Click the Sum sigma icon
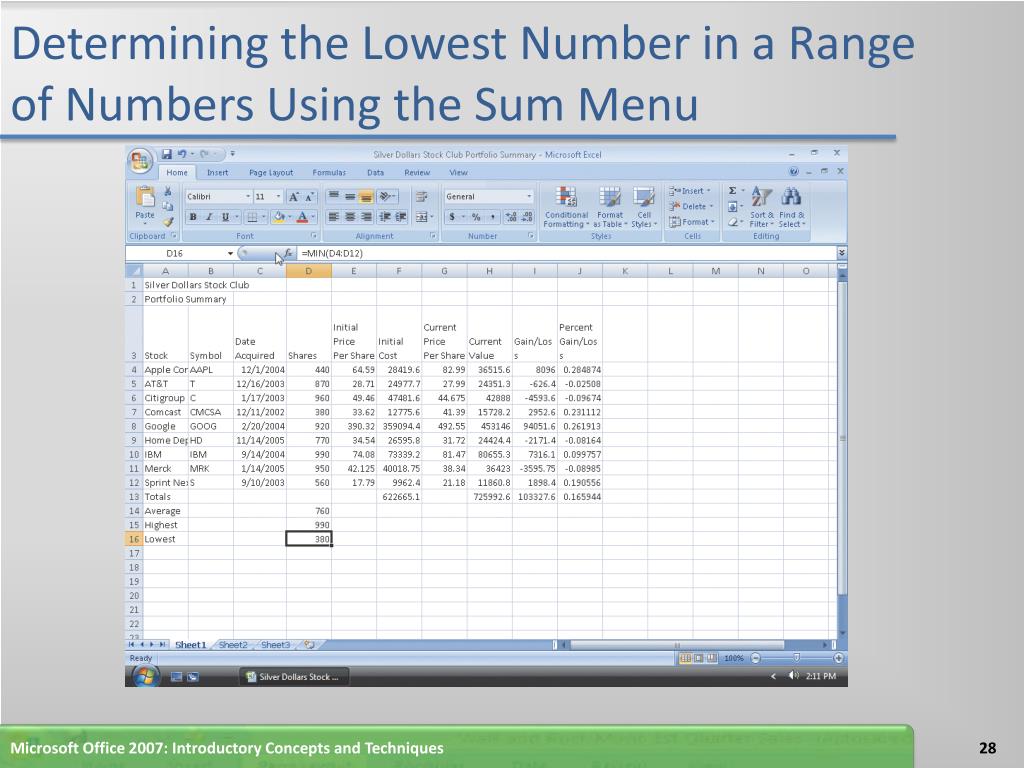The height and width of the screenshot is (768, 1024). point(732,191)
